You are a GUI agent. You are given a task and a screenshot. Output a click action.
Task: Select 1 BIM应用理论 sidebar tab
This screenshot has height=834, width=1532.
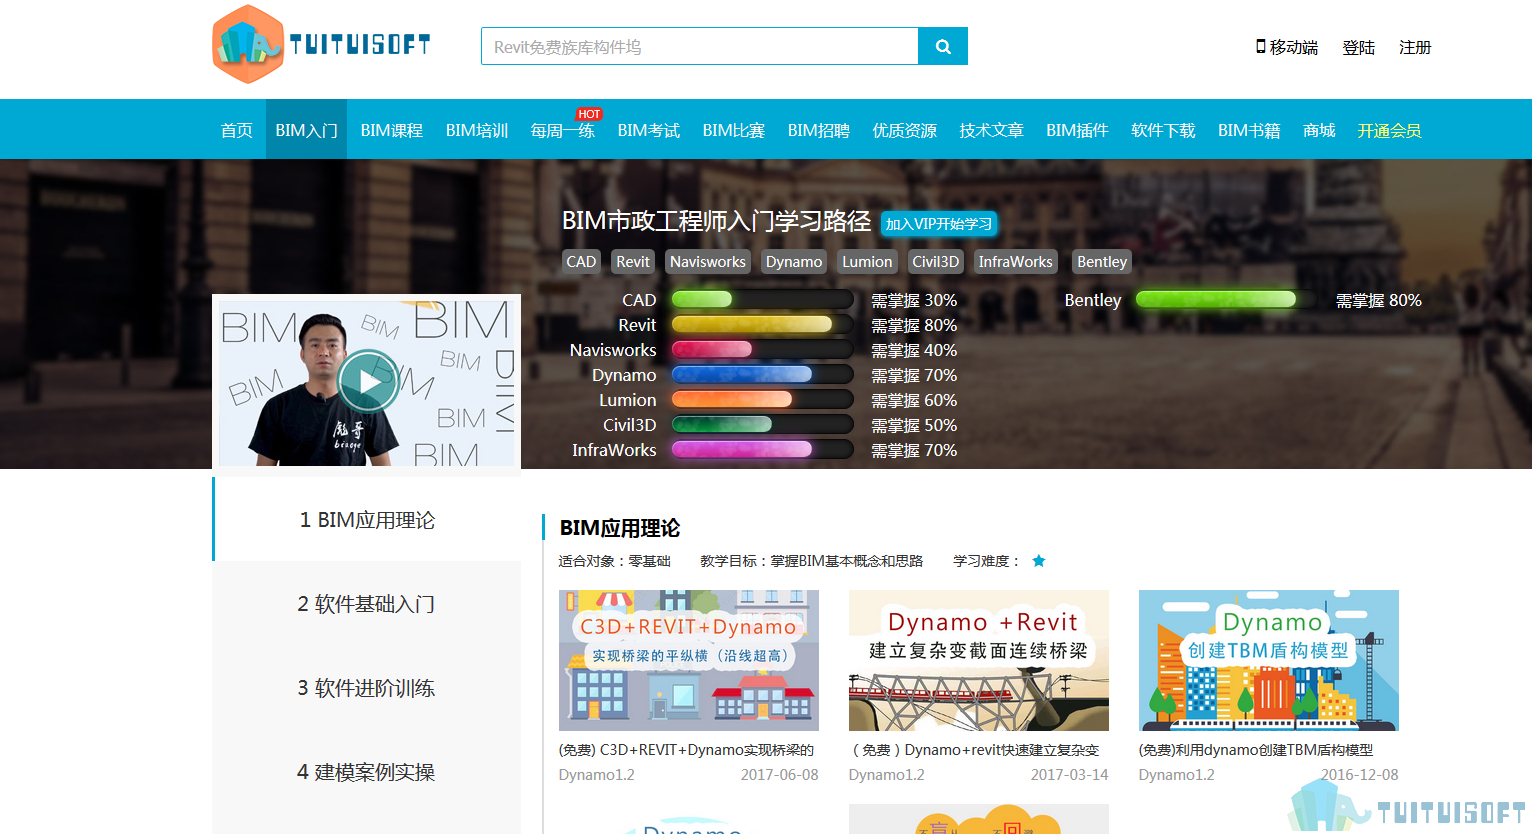367,520
